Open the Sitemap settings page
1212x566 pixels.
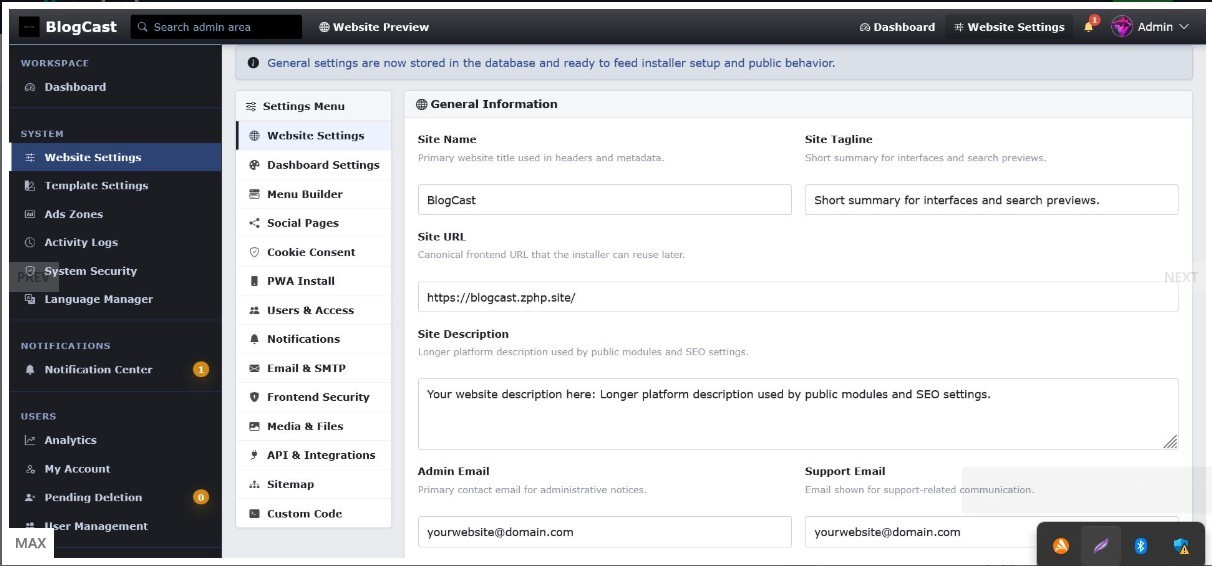tap(314, 484)
